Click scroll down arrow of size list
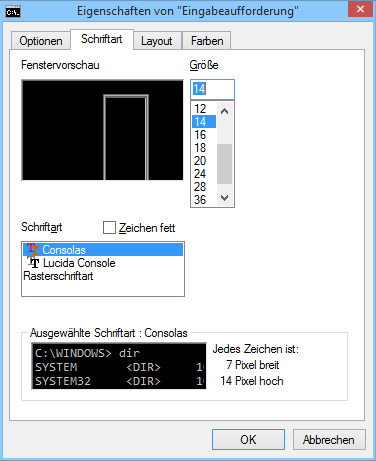Screen dimensions: 376x461 click(x=225, y=198)
